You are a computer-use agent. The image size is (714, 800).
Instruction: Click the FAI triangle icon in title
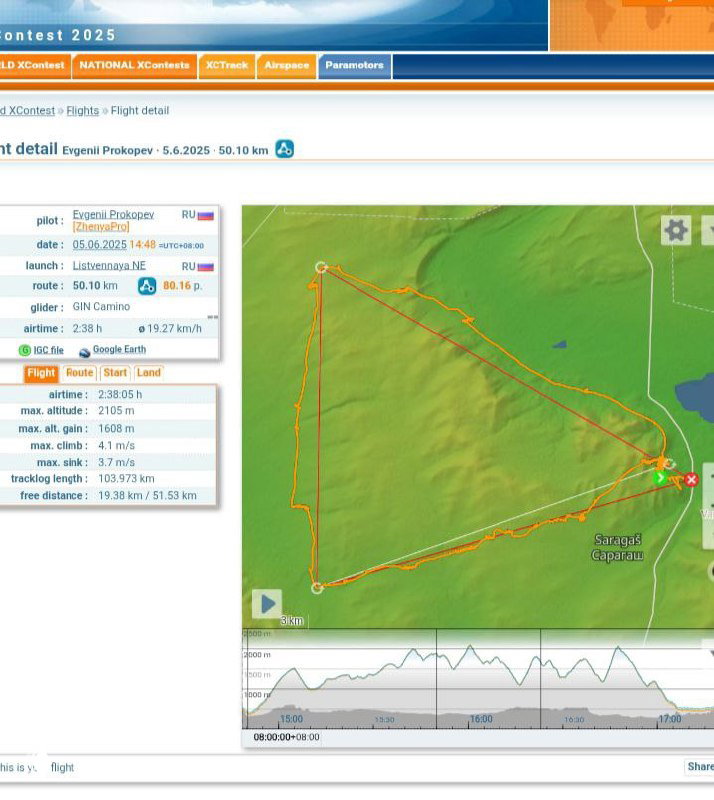(285, 149)
